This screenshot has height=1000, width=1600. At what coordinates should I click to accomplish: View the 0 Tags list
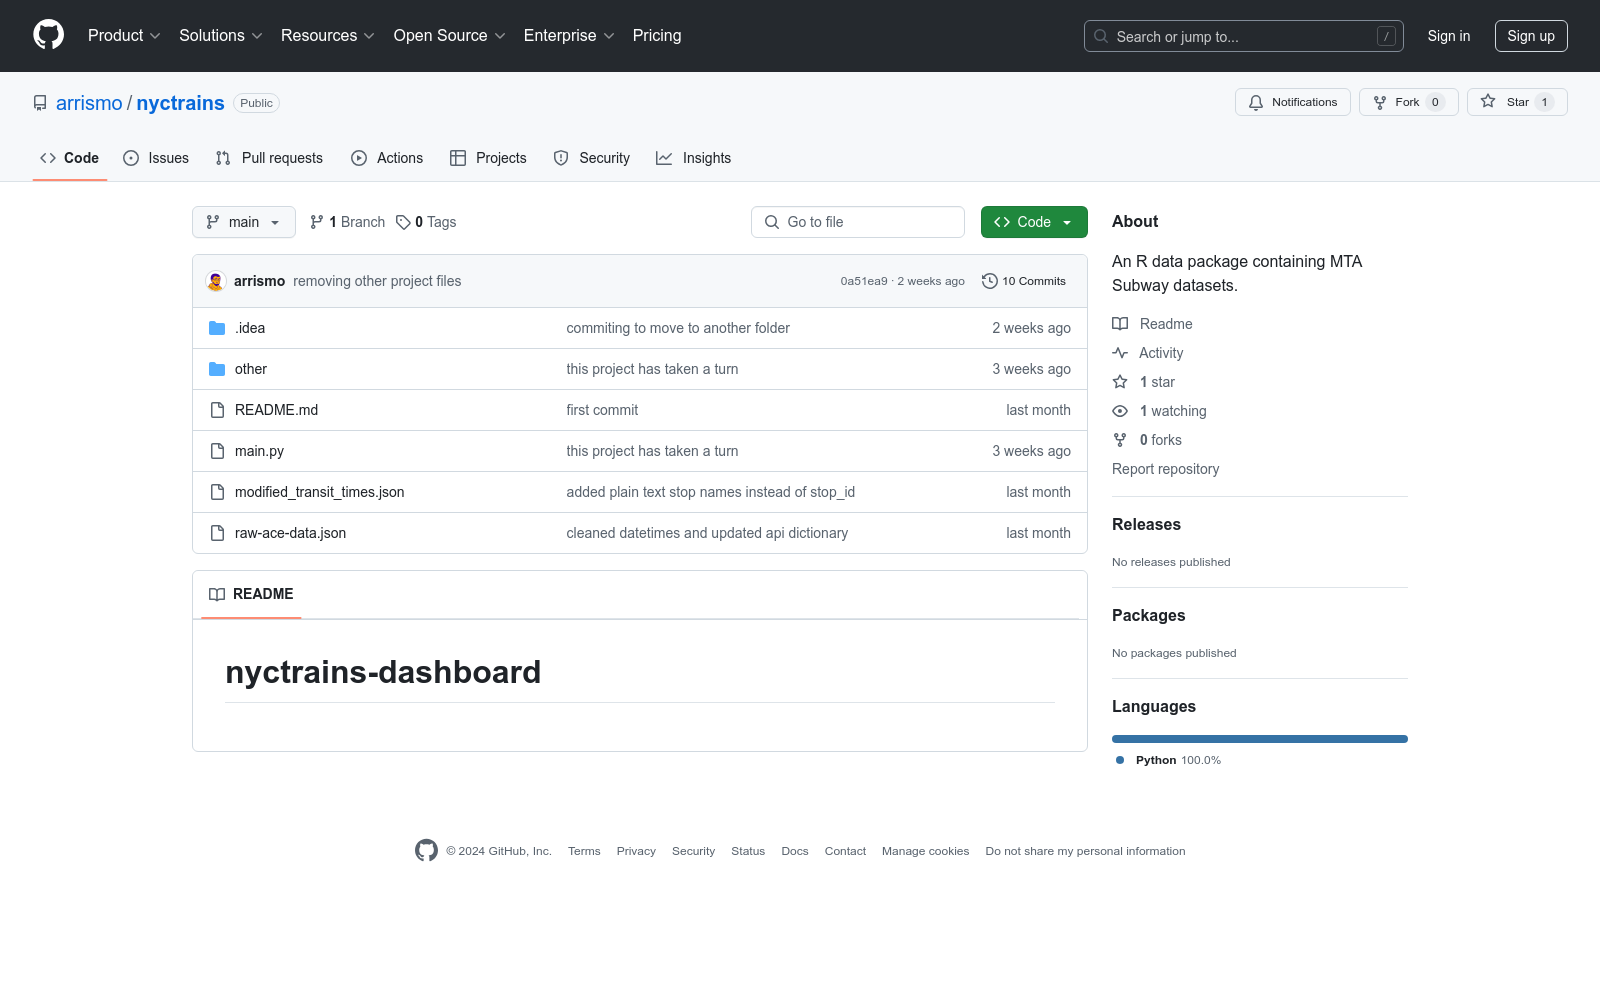point(426,222)
